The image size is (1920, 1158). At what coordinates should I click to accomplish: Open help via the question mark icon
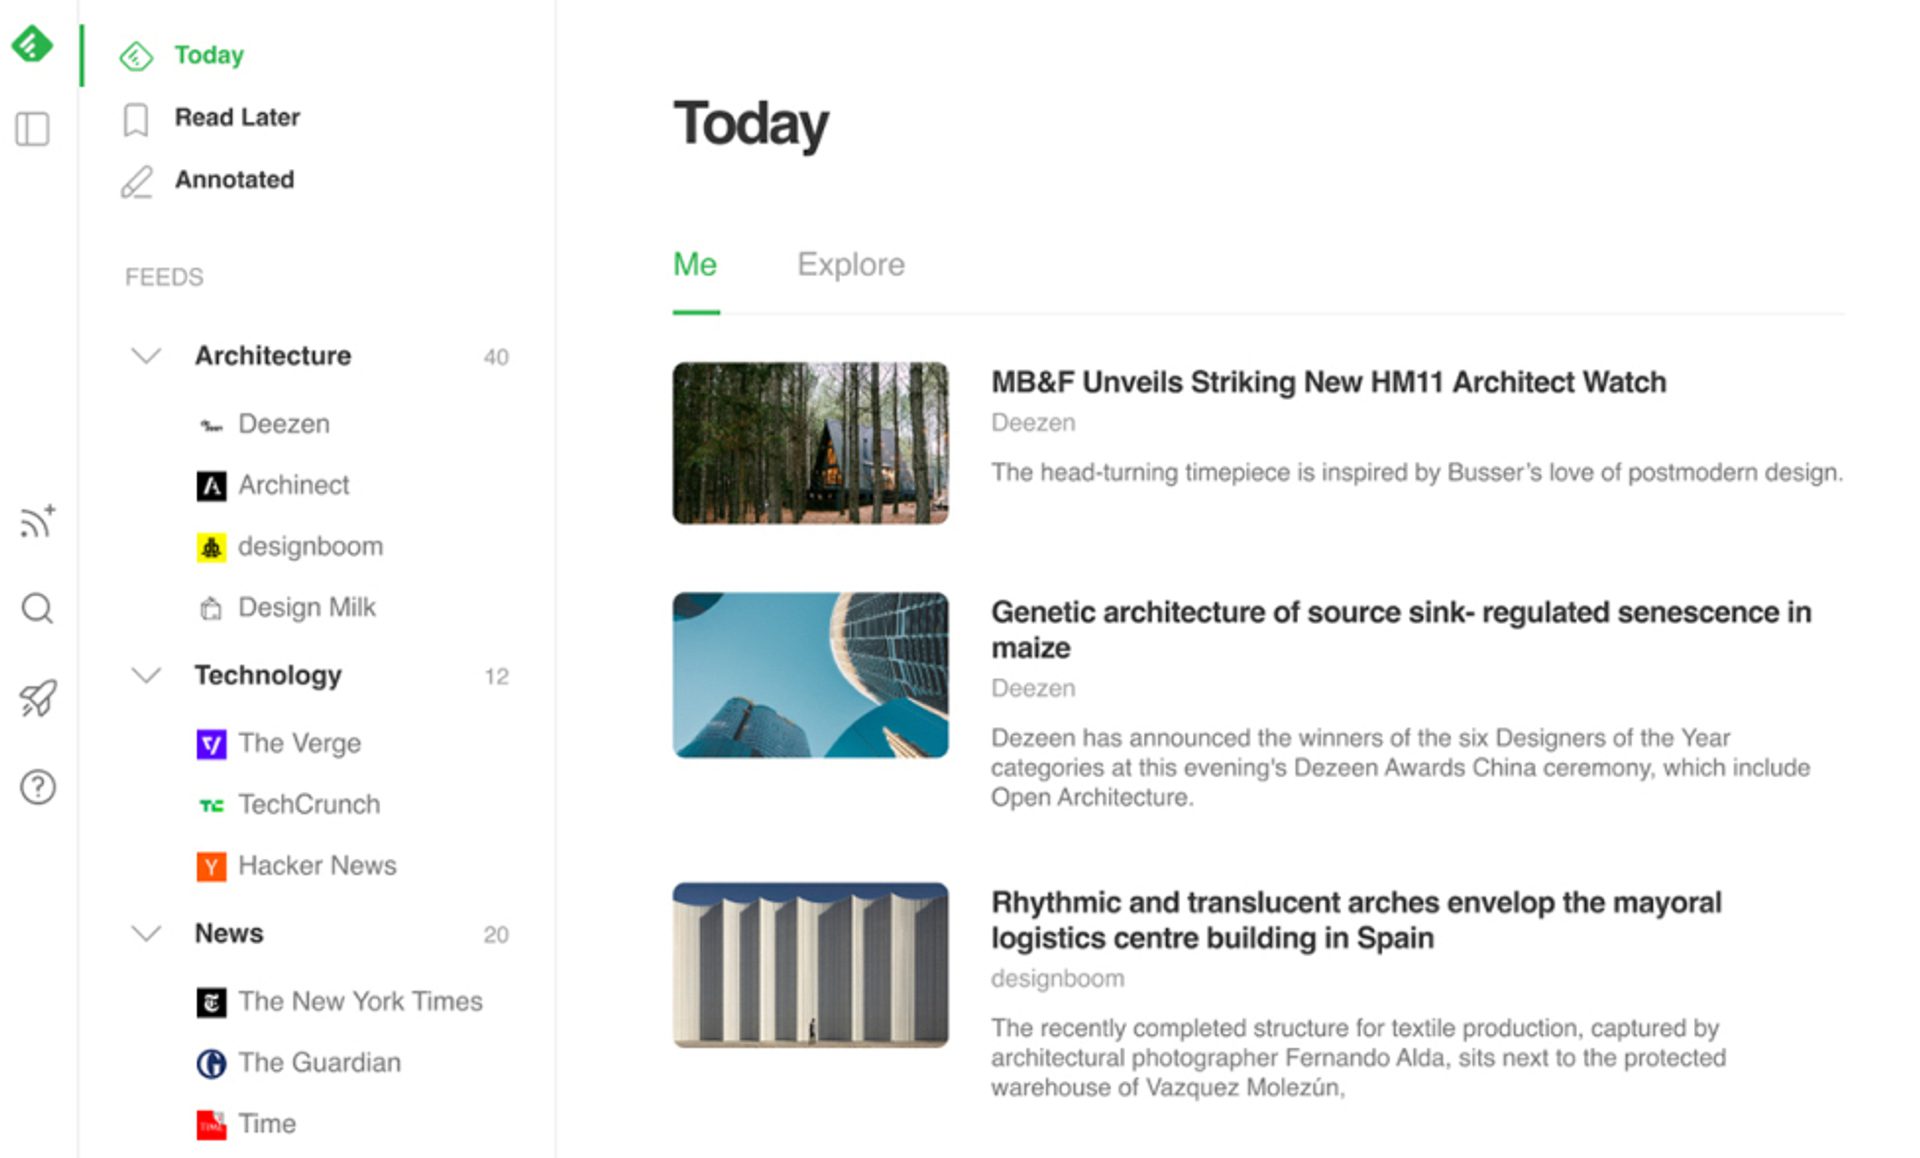tap(37, 787)
